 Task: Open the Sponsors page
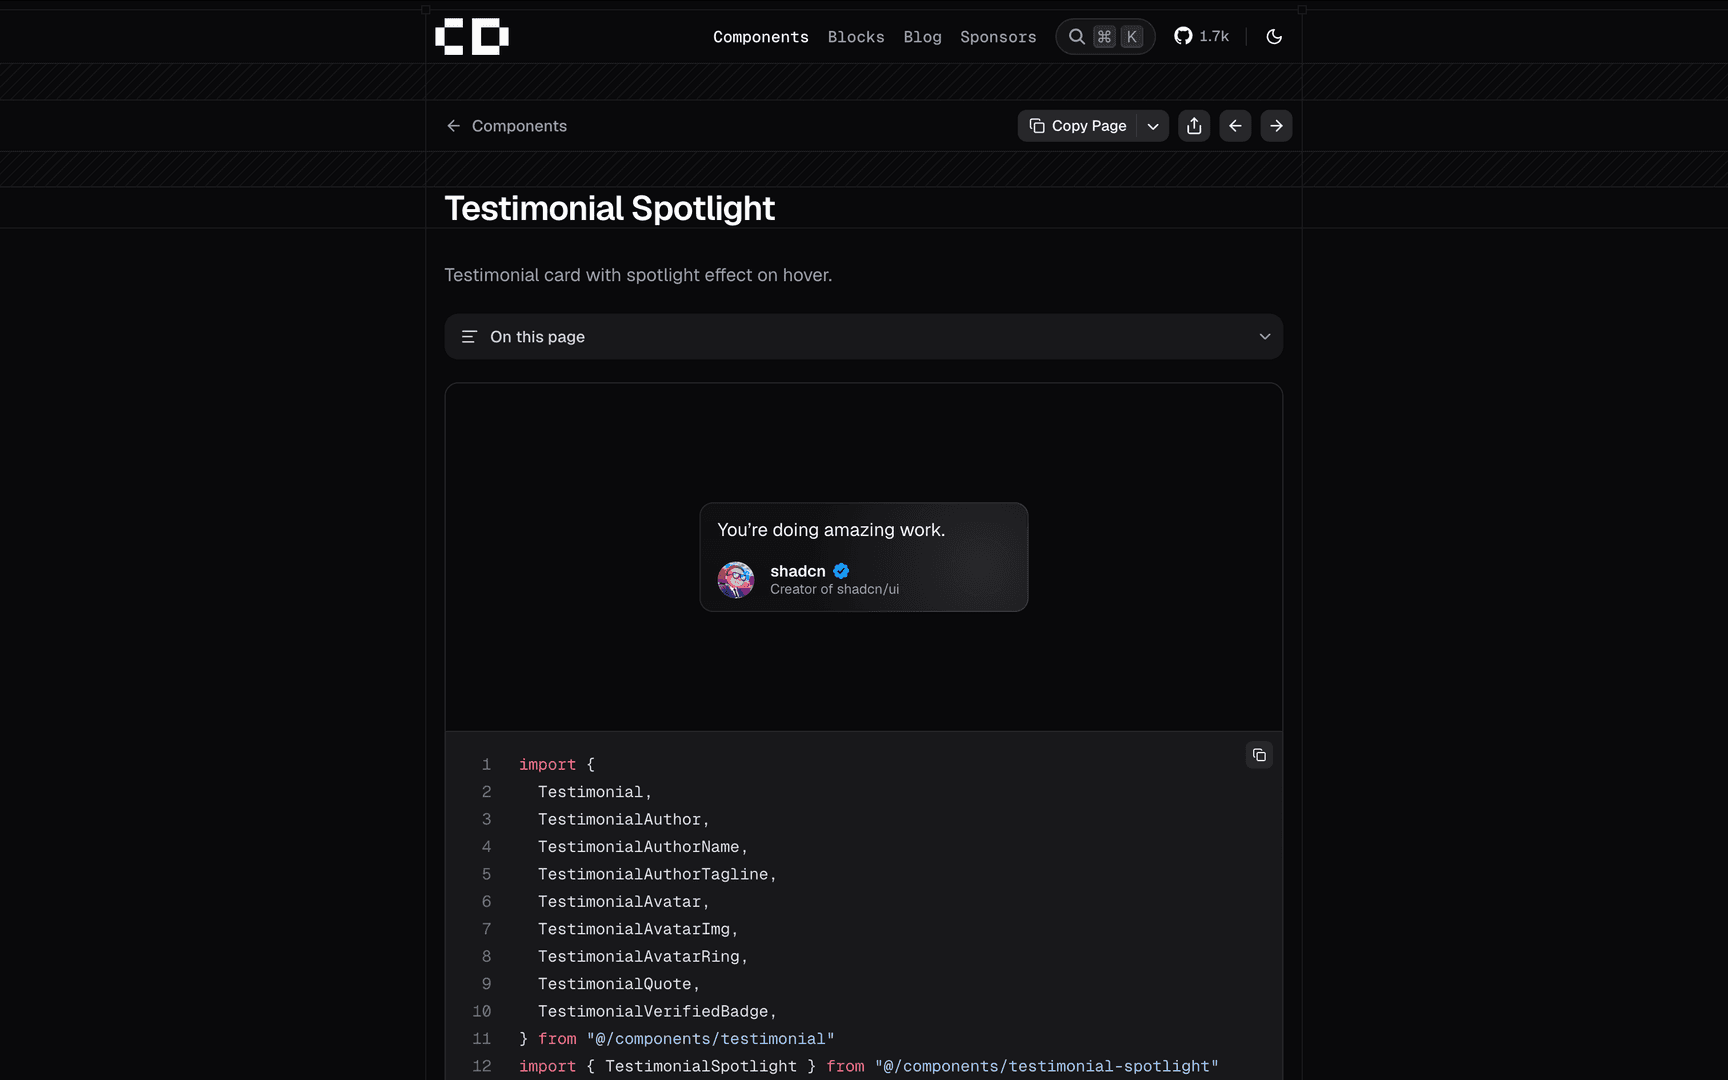[x=998, y=37]
